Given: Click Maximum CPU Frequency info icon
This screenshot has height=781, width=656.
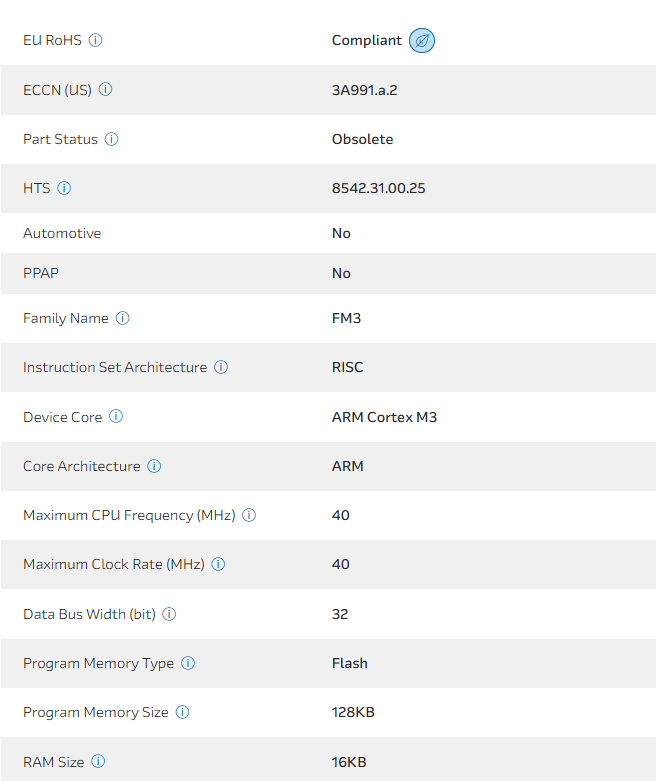Looking at the screenshot, I should tap(249, 515).
